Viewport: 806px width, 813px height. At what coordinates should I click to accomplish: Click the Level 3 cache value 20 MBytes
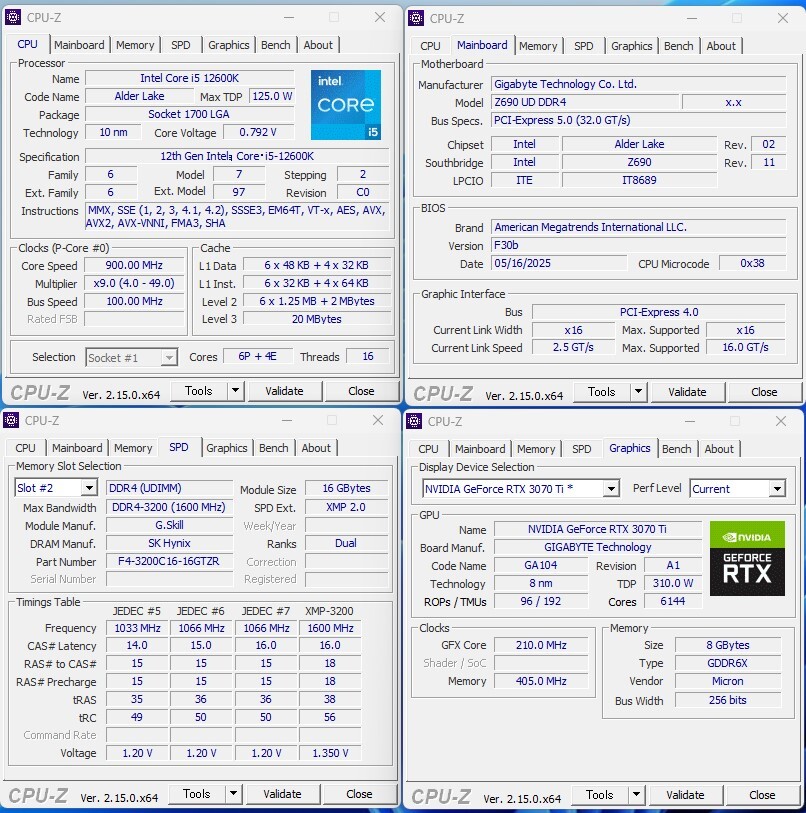316,319
